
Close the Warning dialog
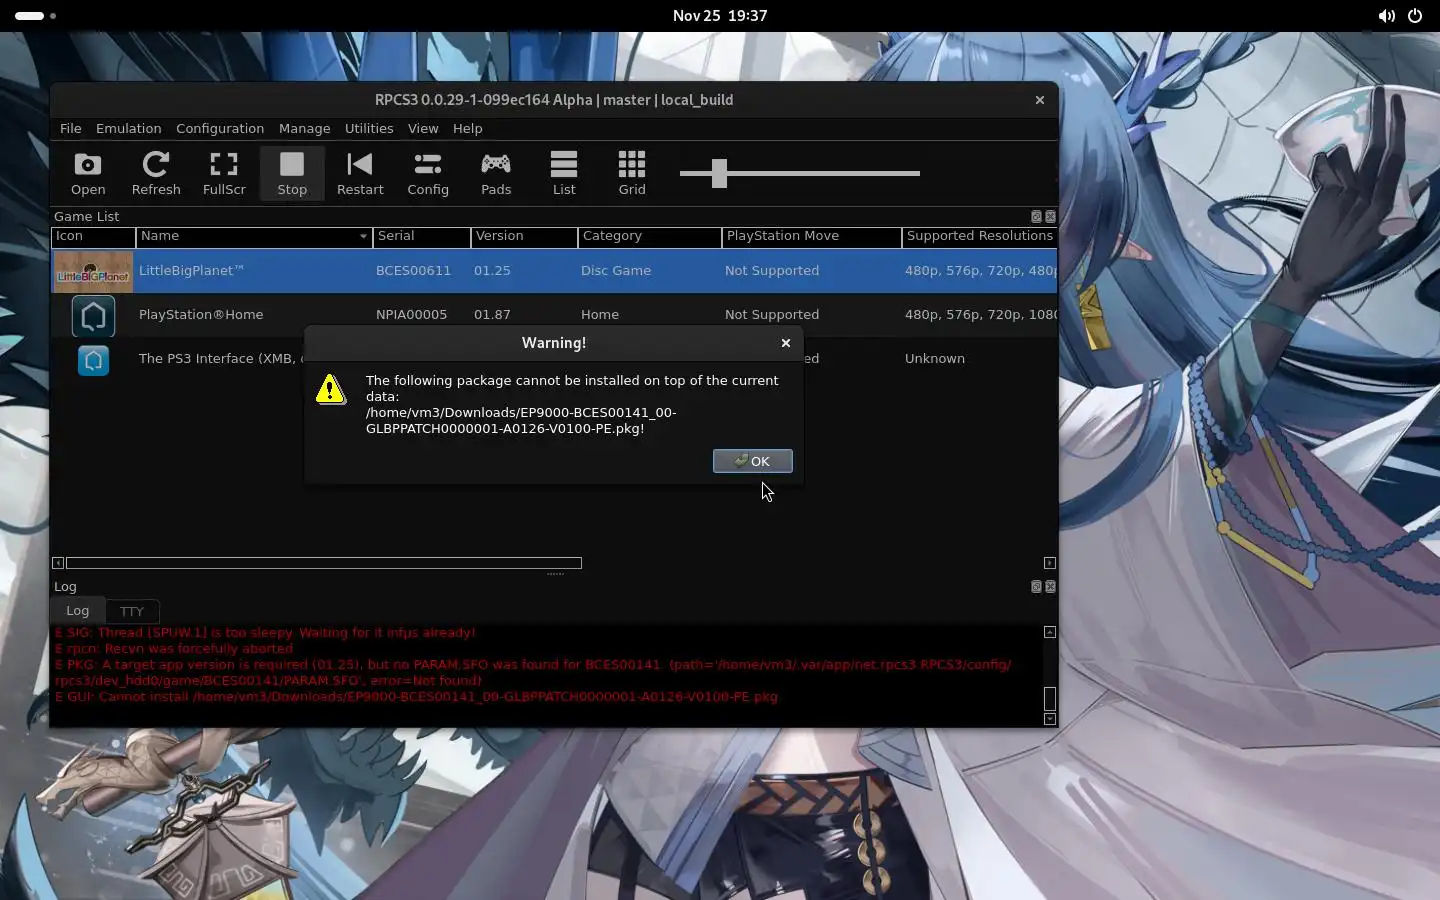pyautogui.click(x=786, y=343)
